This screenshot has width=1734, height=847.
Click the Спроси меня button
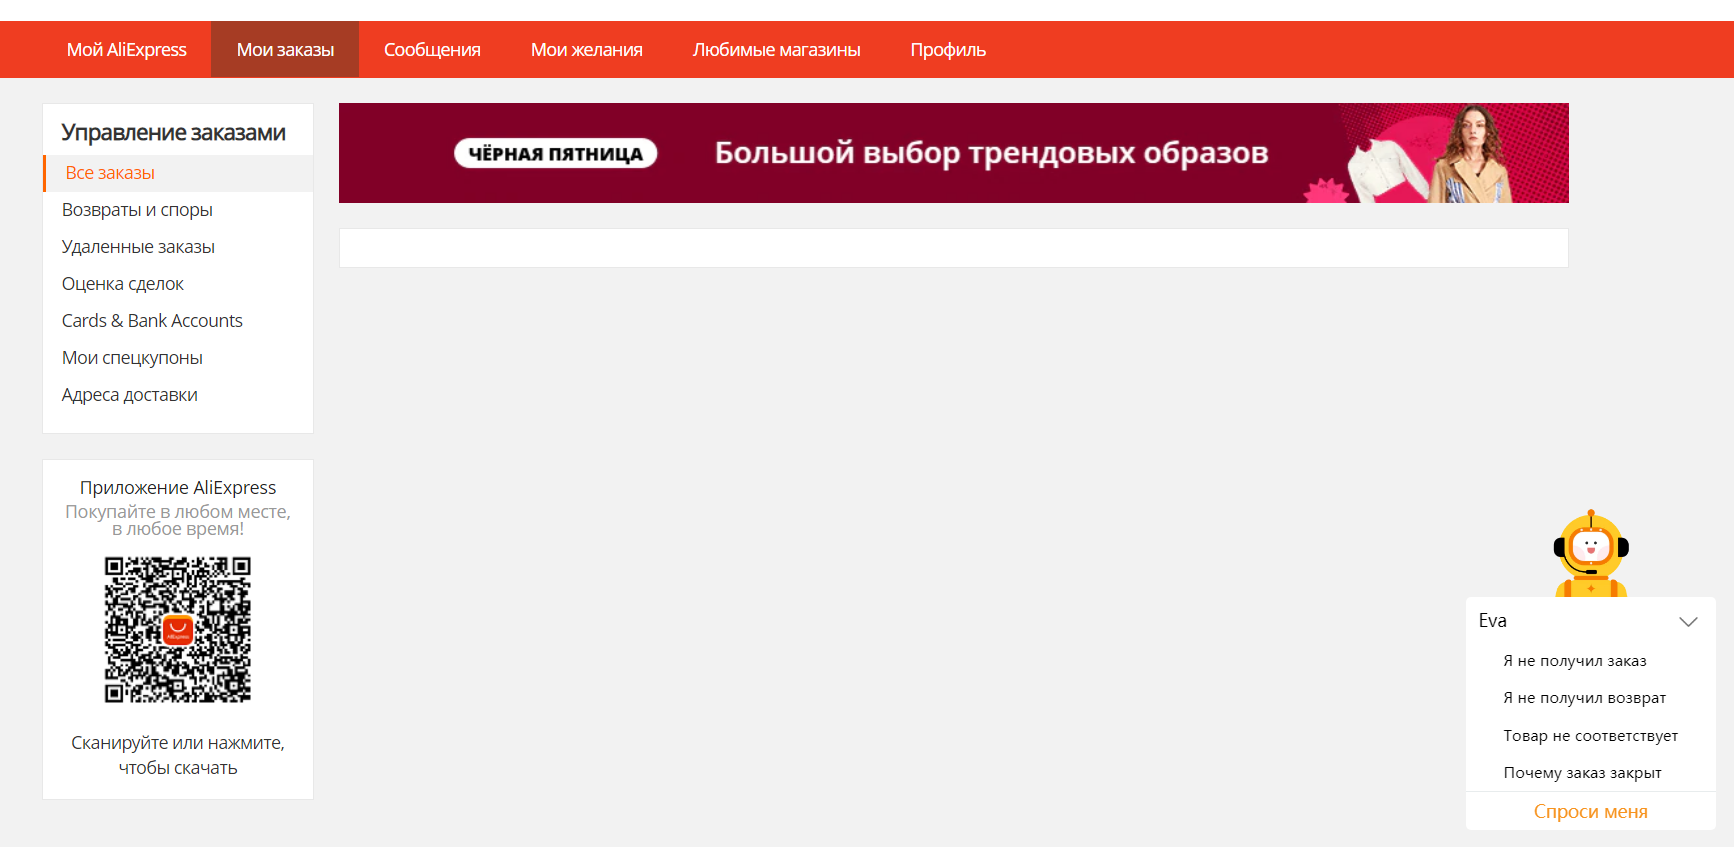[x=1591, y=811]
